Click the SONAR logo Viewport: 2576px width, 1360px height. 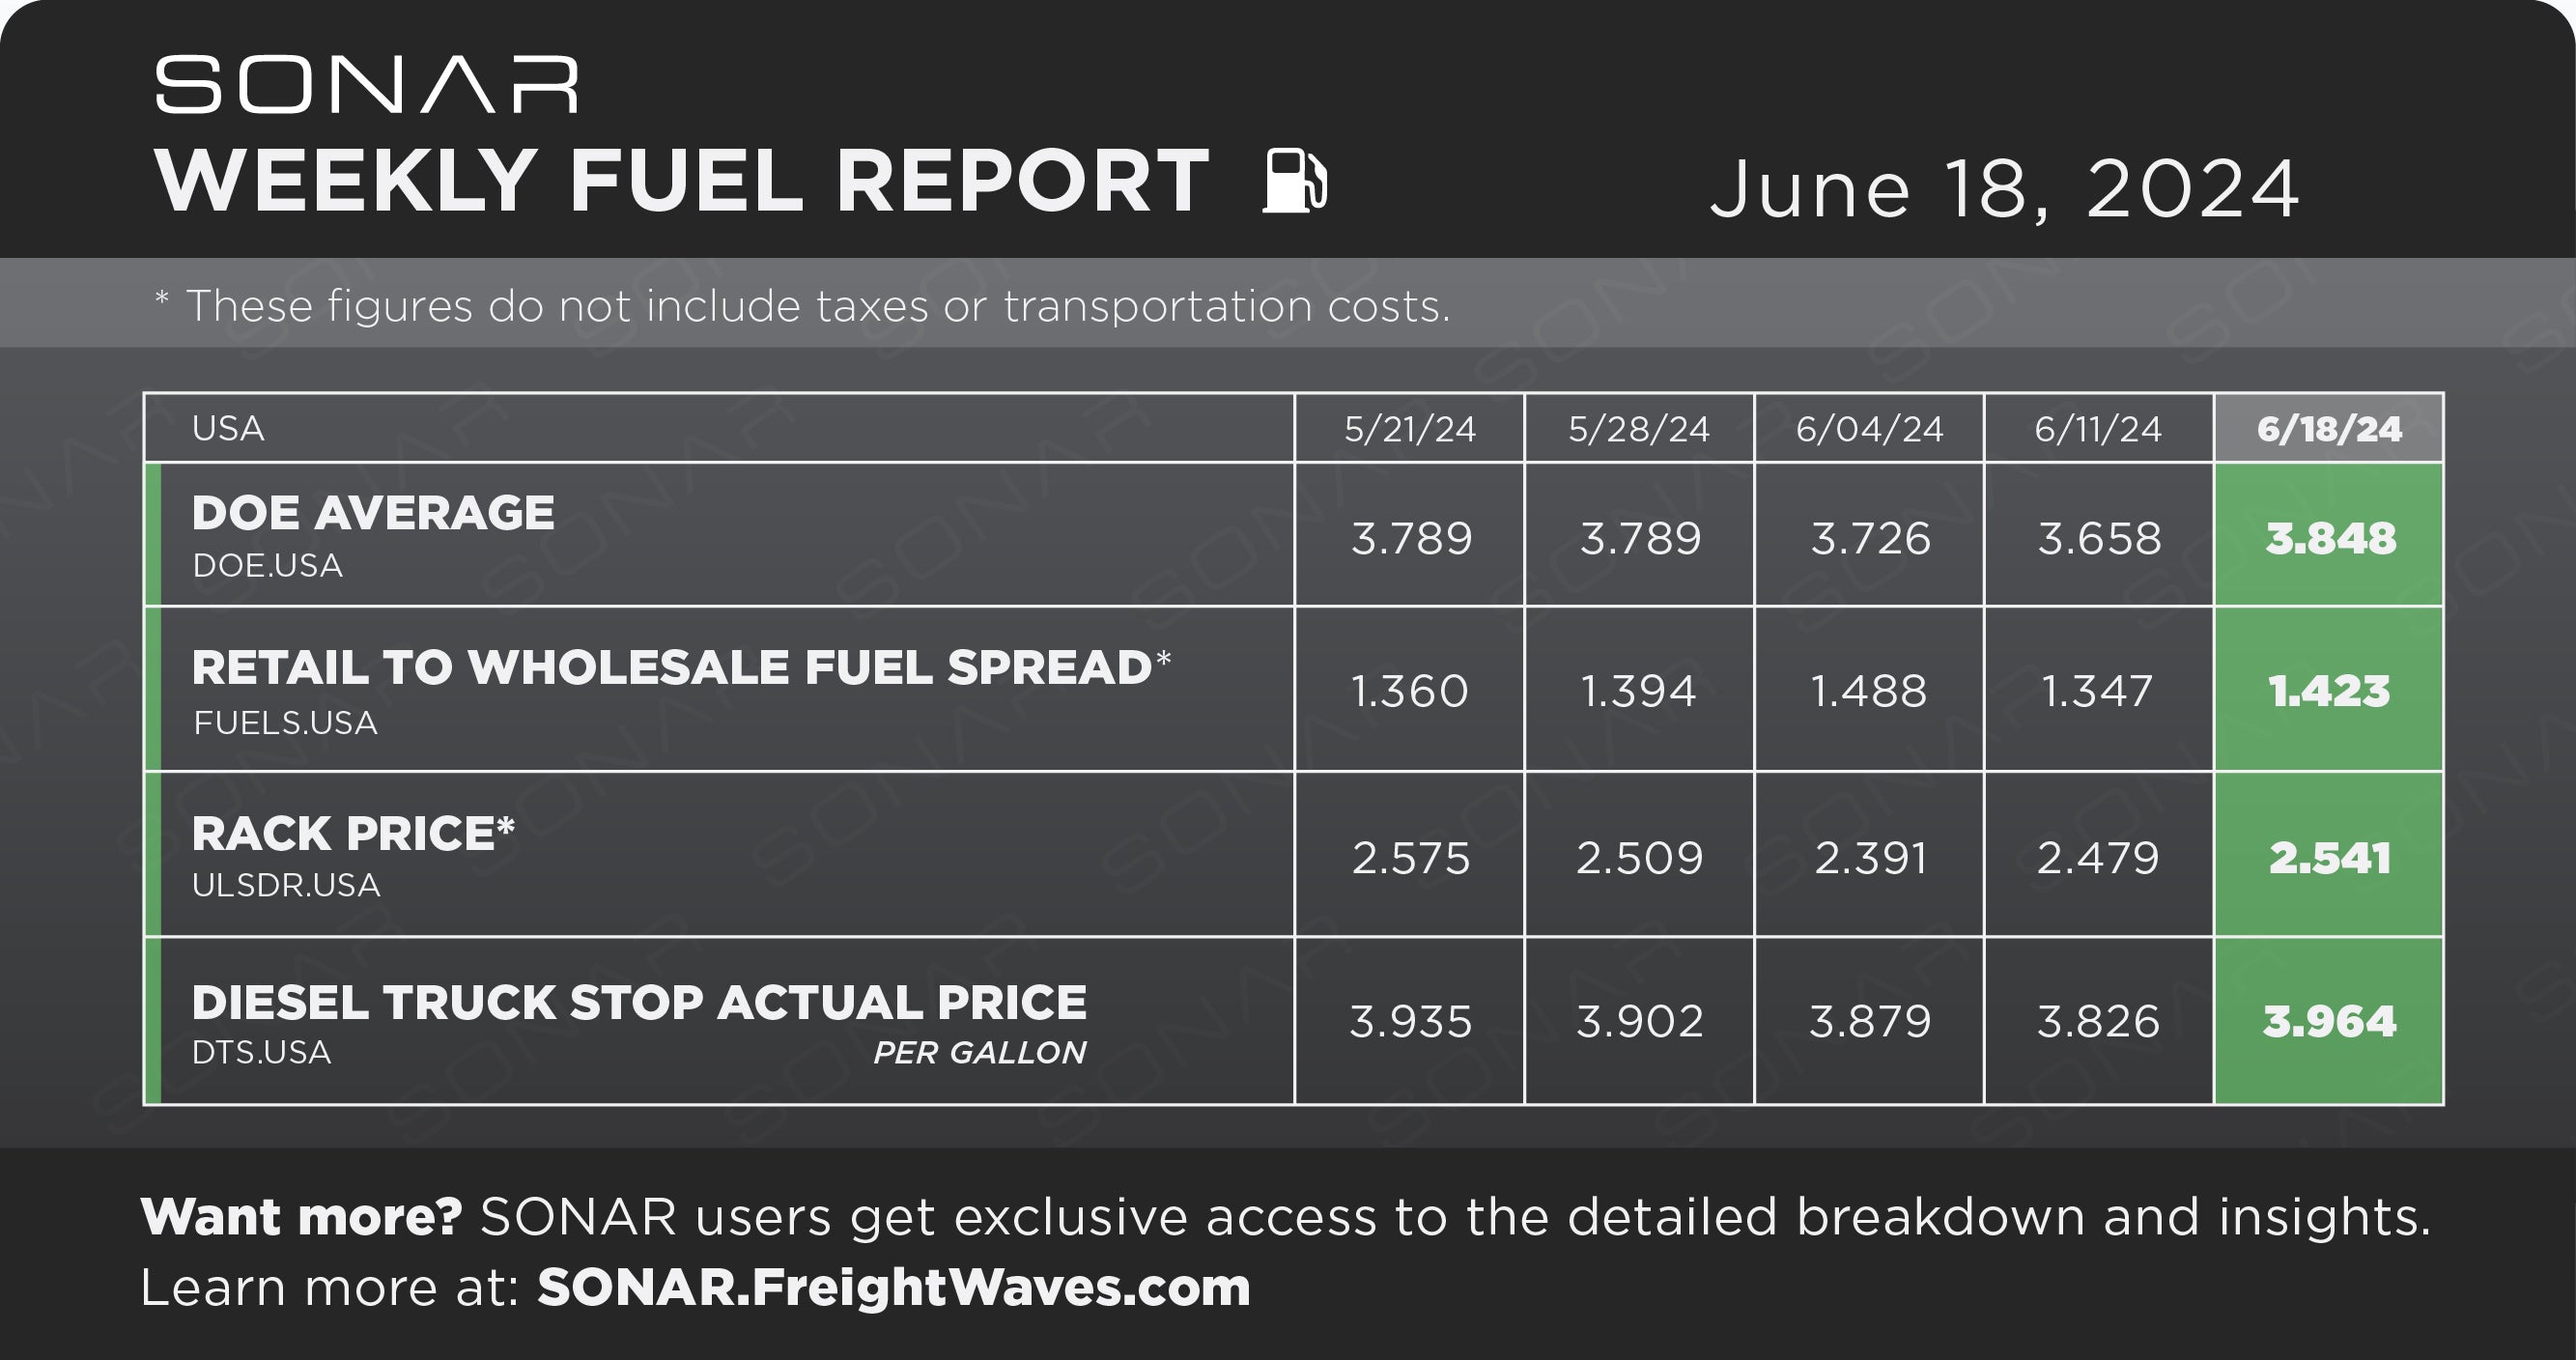point(367,85)
